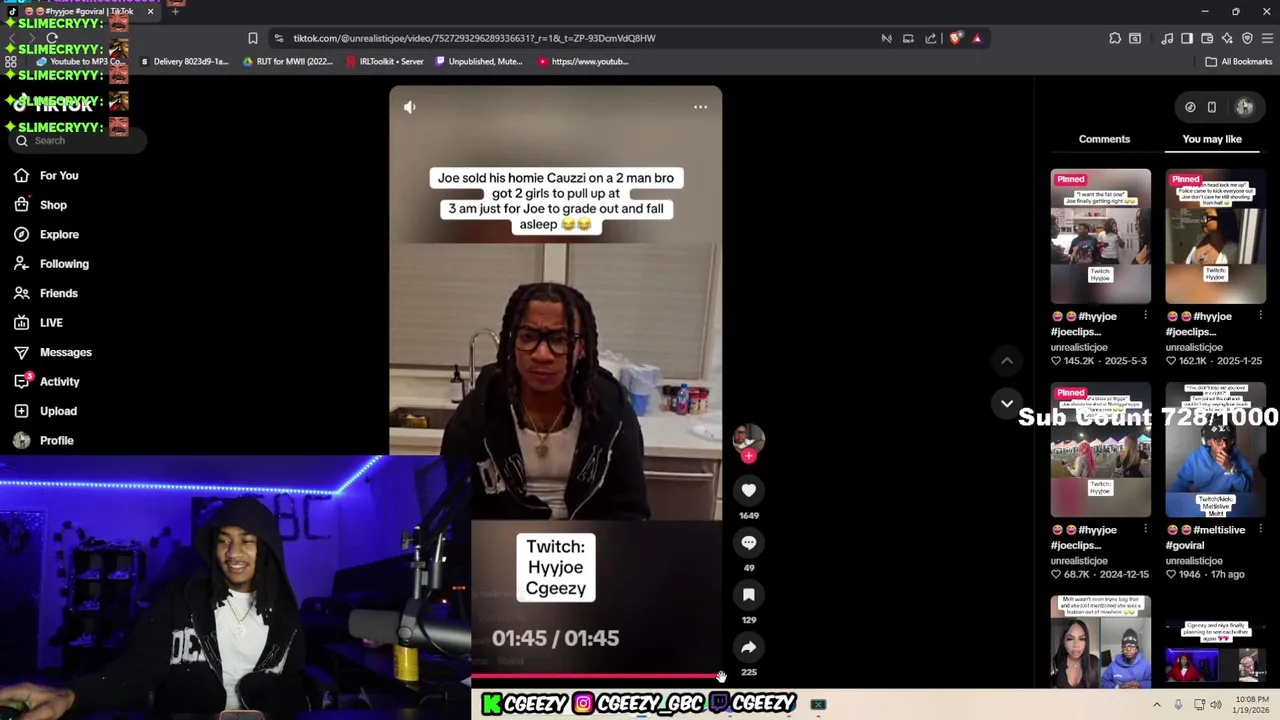Screen dimensions: 1280x720
Task: Show hidden system tray icons
Action: click(x=1157, y=704)
